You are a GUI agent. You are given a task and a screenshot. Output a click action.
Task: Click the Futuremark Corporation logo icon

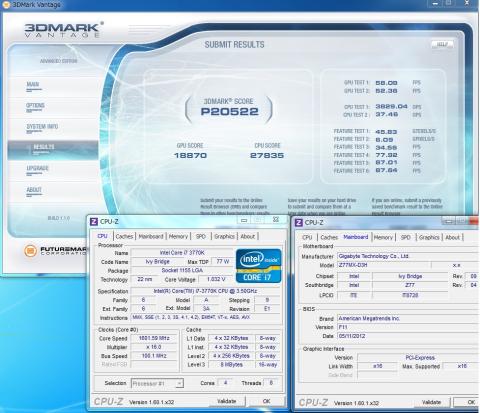pyautogui.click(x=30, y=251)
